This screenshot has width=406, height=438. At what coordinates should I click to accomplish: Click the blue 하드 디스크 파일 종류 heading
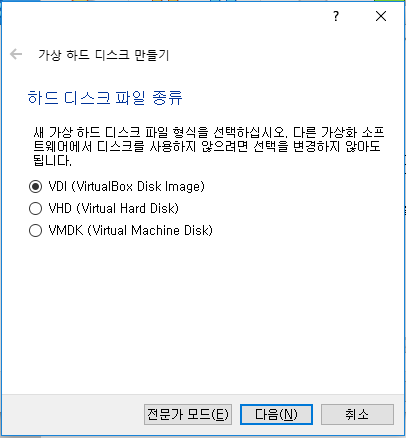(x=105, y=98)
